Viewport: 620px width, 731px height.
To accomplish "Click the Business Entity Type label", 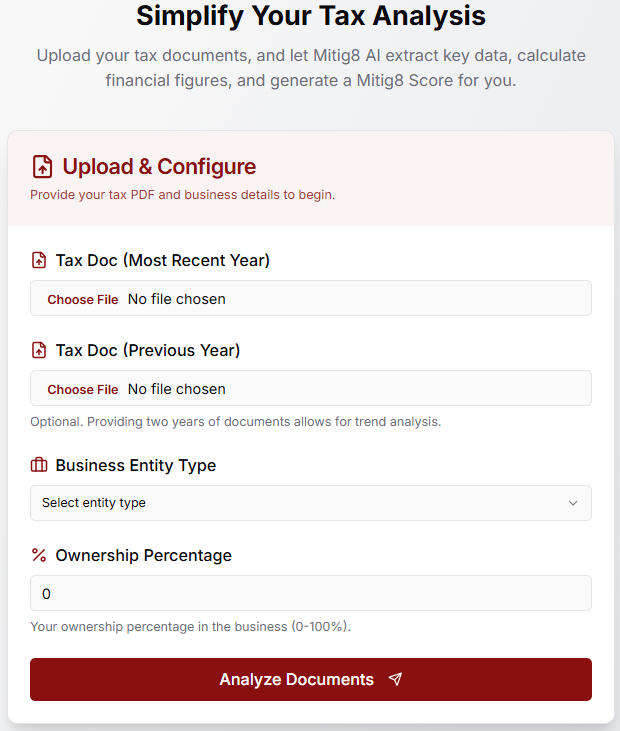I will click(x=136, y=466).
